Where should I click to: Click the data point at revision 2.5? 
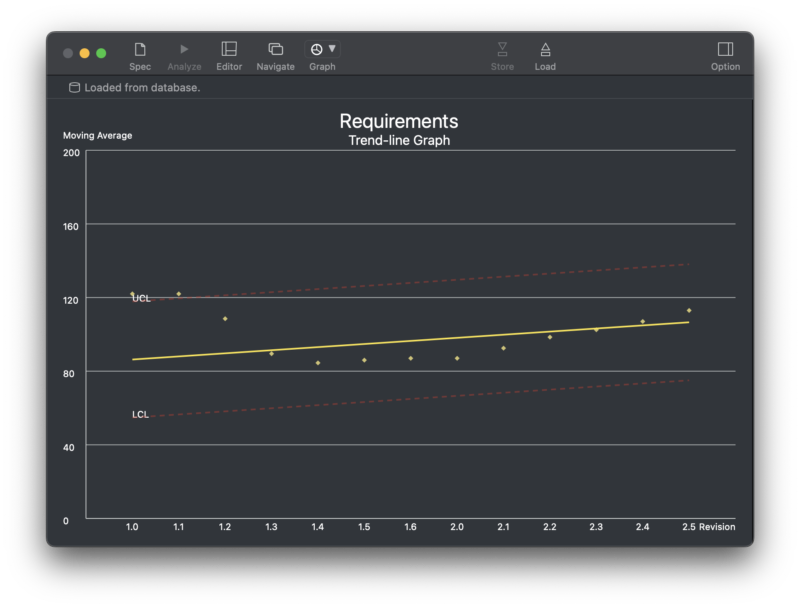click(x=689, y=311)
